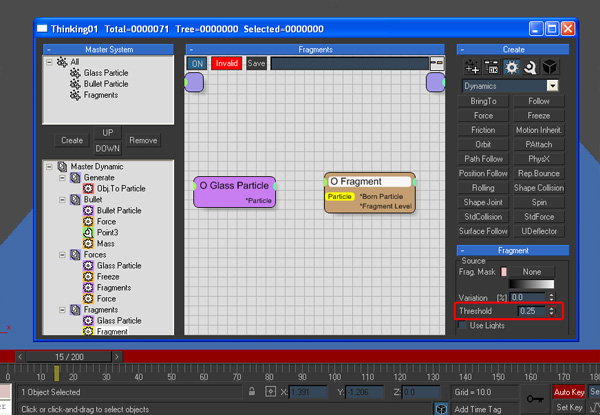This screenshot has height=415, width=600.
Task: Click the Freeze operator icon in tree
Action: [88, 277]
